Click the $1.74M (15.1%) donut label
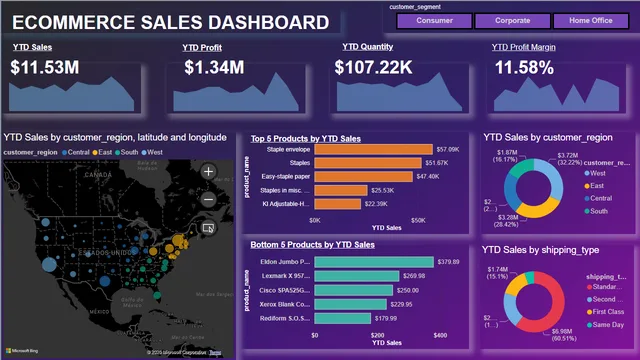Viewport: 640px width, 360px height. click(x=498, y=273)
